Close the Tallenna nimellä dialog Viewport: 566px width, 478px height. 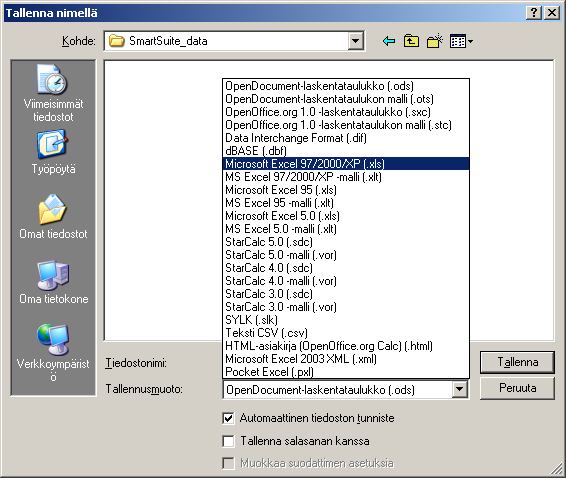pyautogui.click(x=552, y=13)
